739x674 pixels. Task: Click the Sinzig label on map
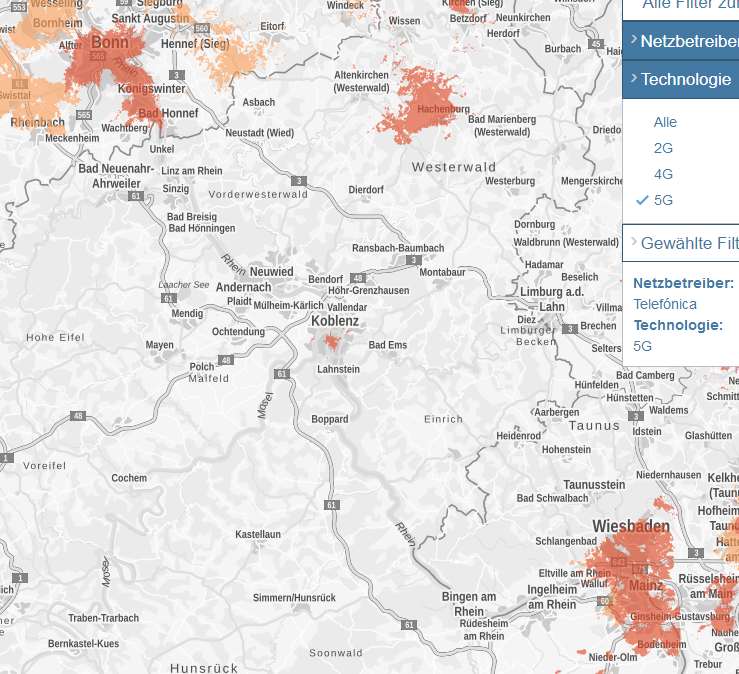click(176, 189)
